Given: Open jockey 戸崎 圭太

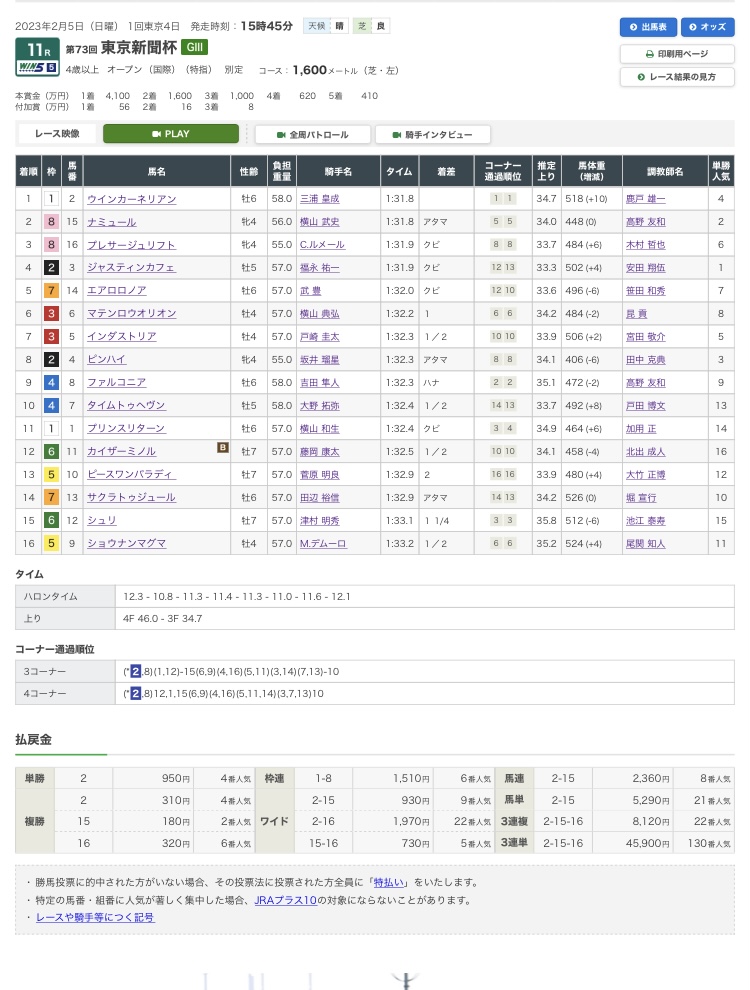Looking at the screenshot, I should pyautogui.click(x=319, y=337).
